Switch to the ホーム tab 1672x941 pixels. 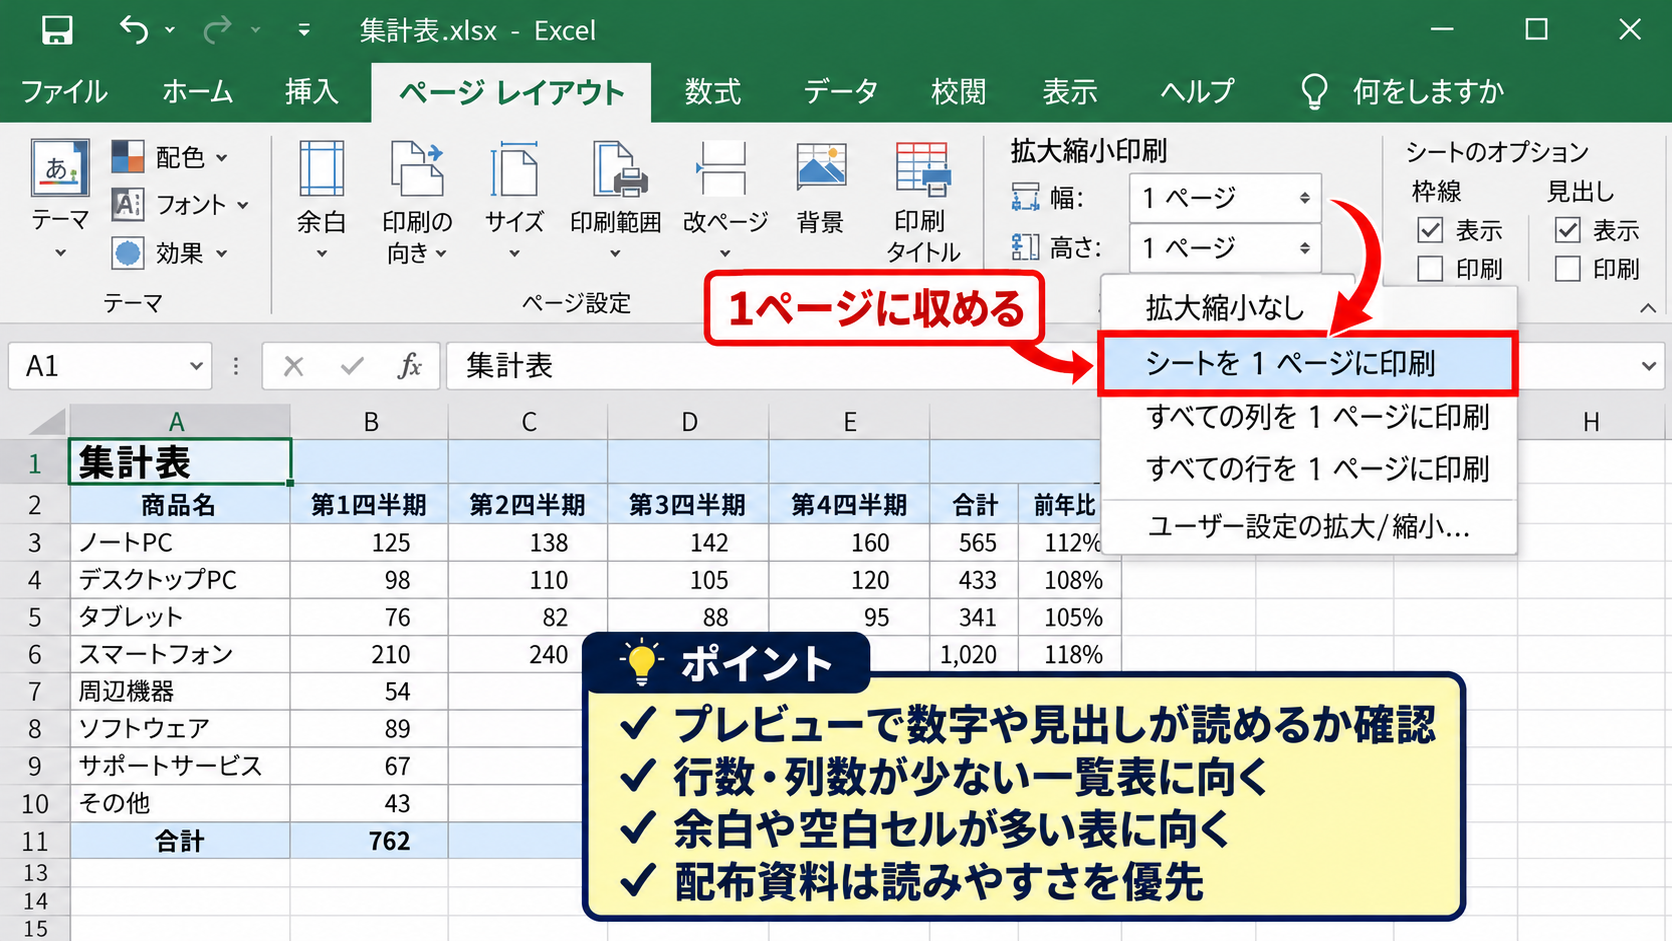click(x=197, y=92)
